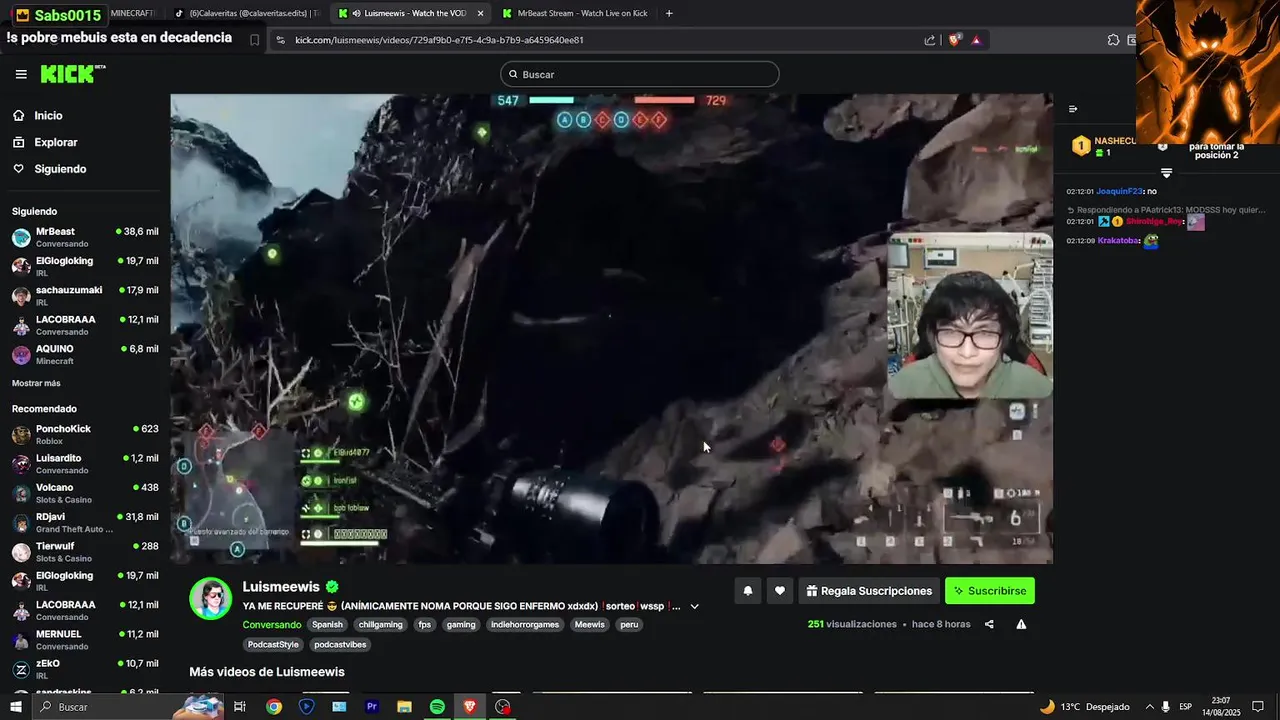Open AQUINO Minecraft channel in sidebar
This screenshot has height=720, width=1280.
pos(85,354)
